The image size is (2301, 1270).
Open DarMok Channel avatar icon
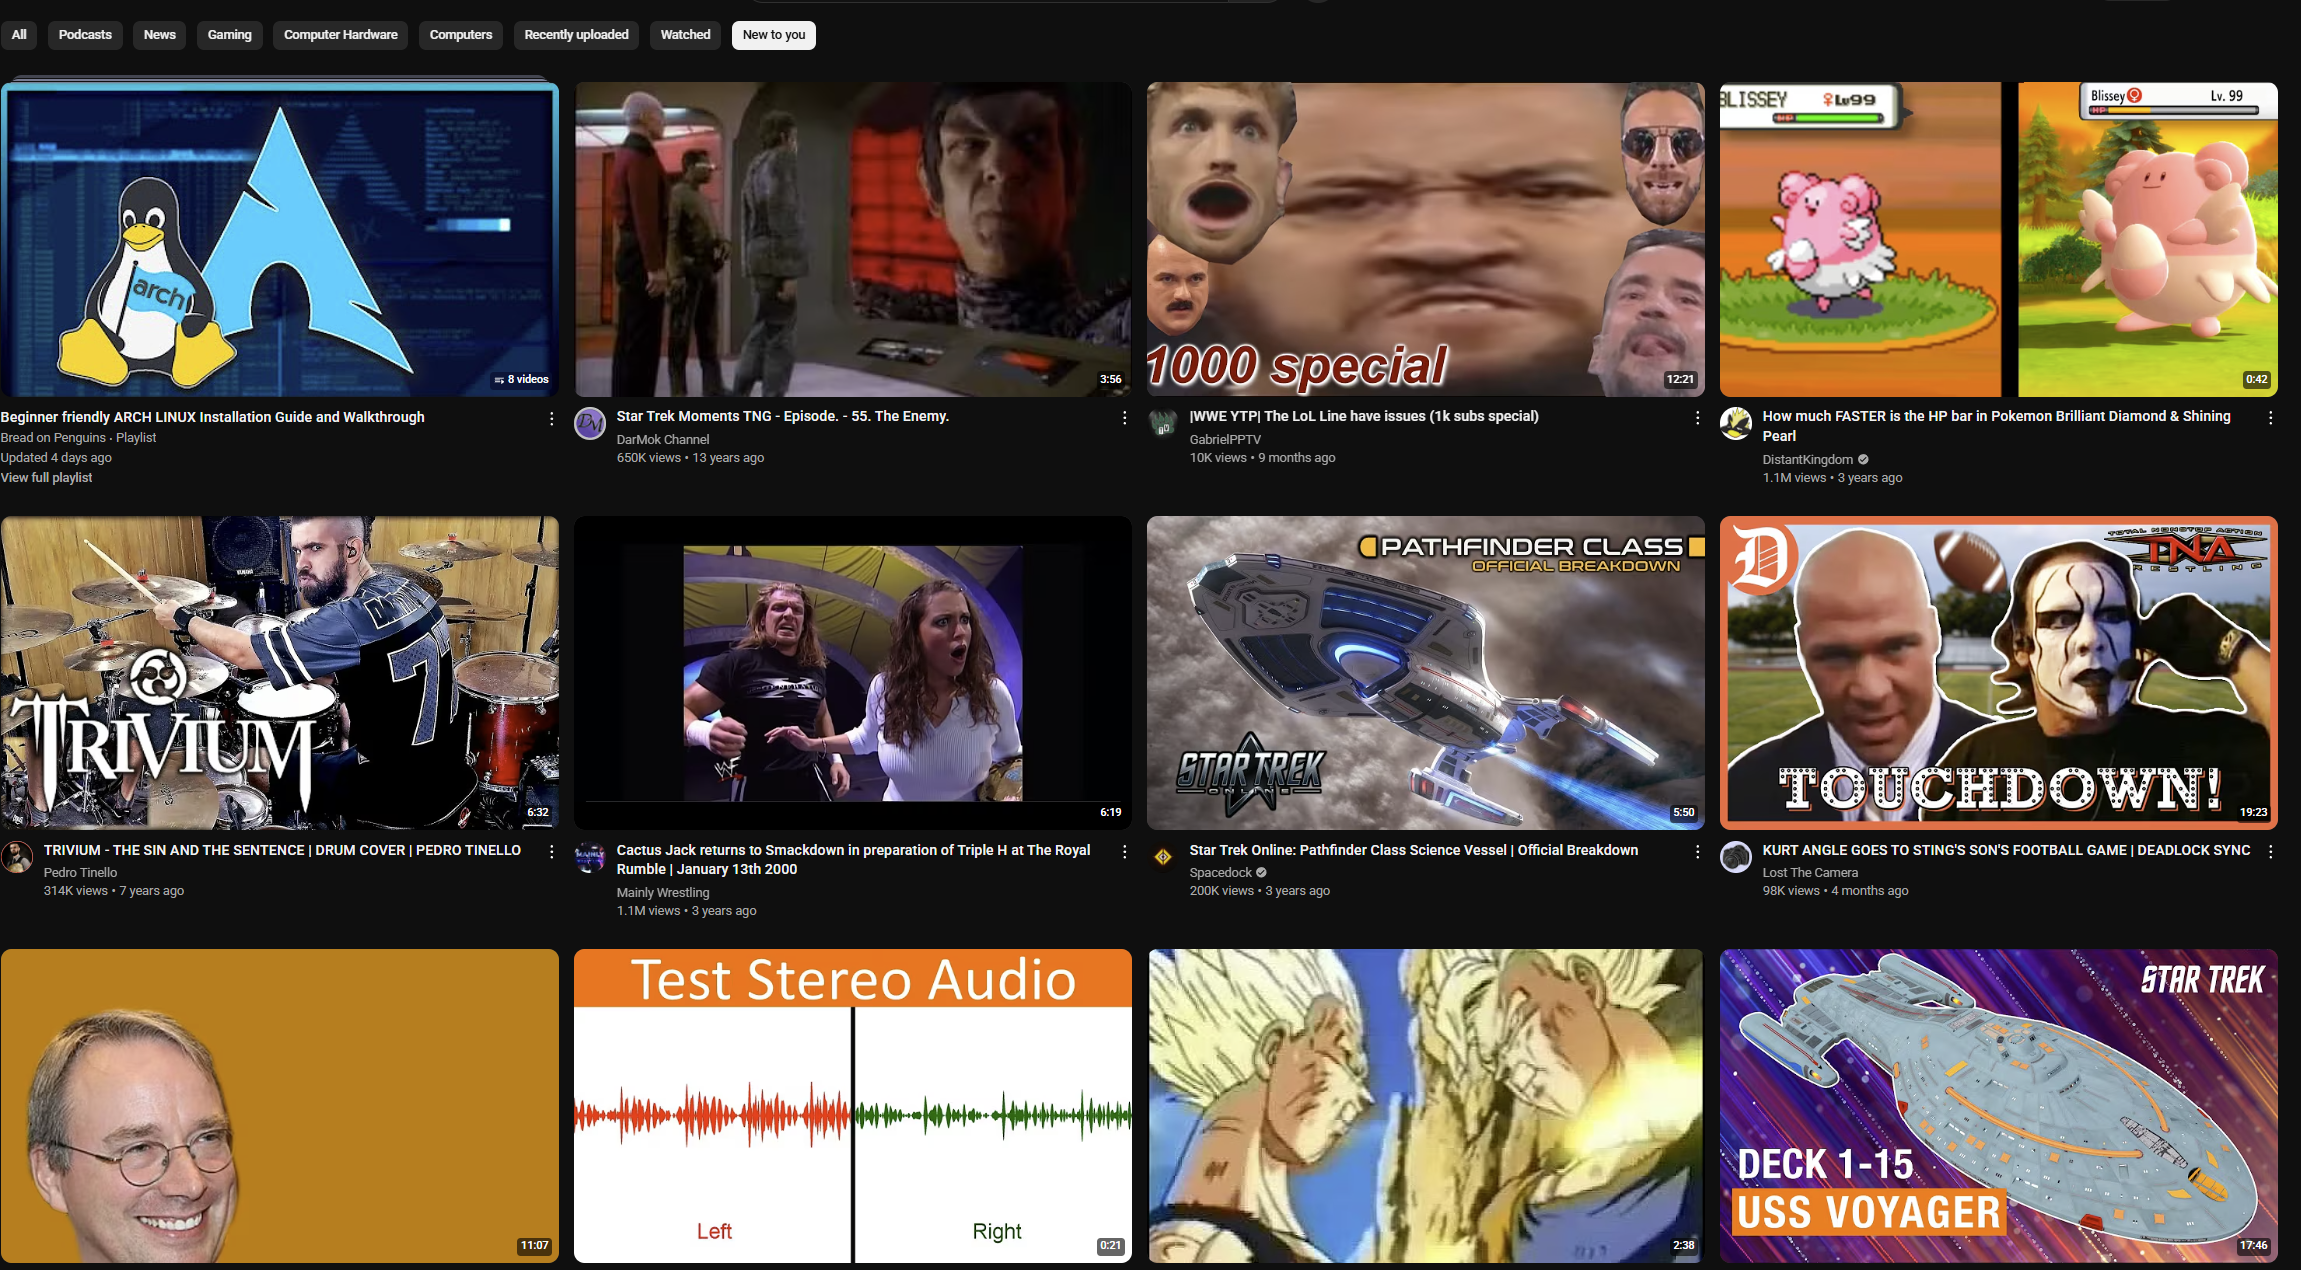point(590,424)
